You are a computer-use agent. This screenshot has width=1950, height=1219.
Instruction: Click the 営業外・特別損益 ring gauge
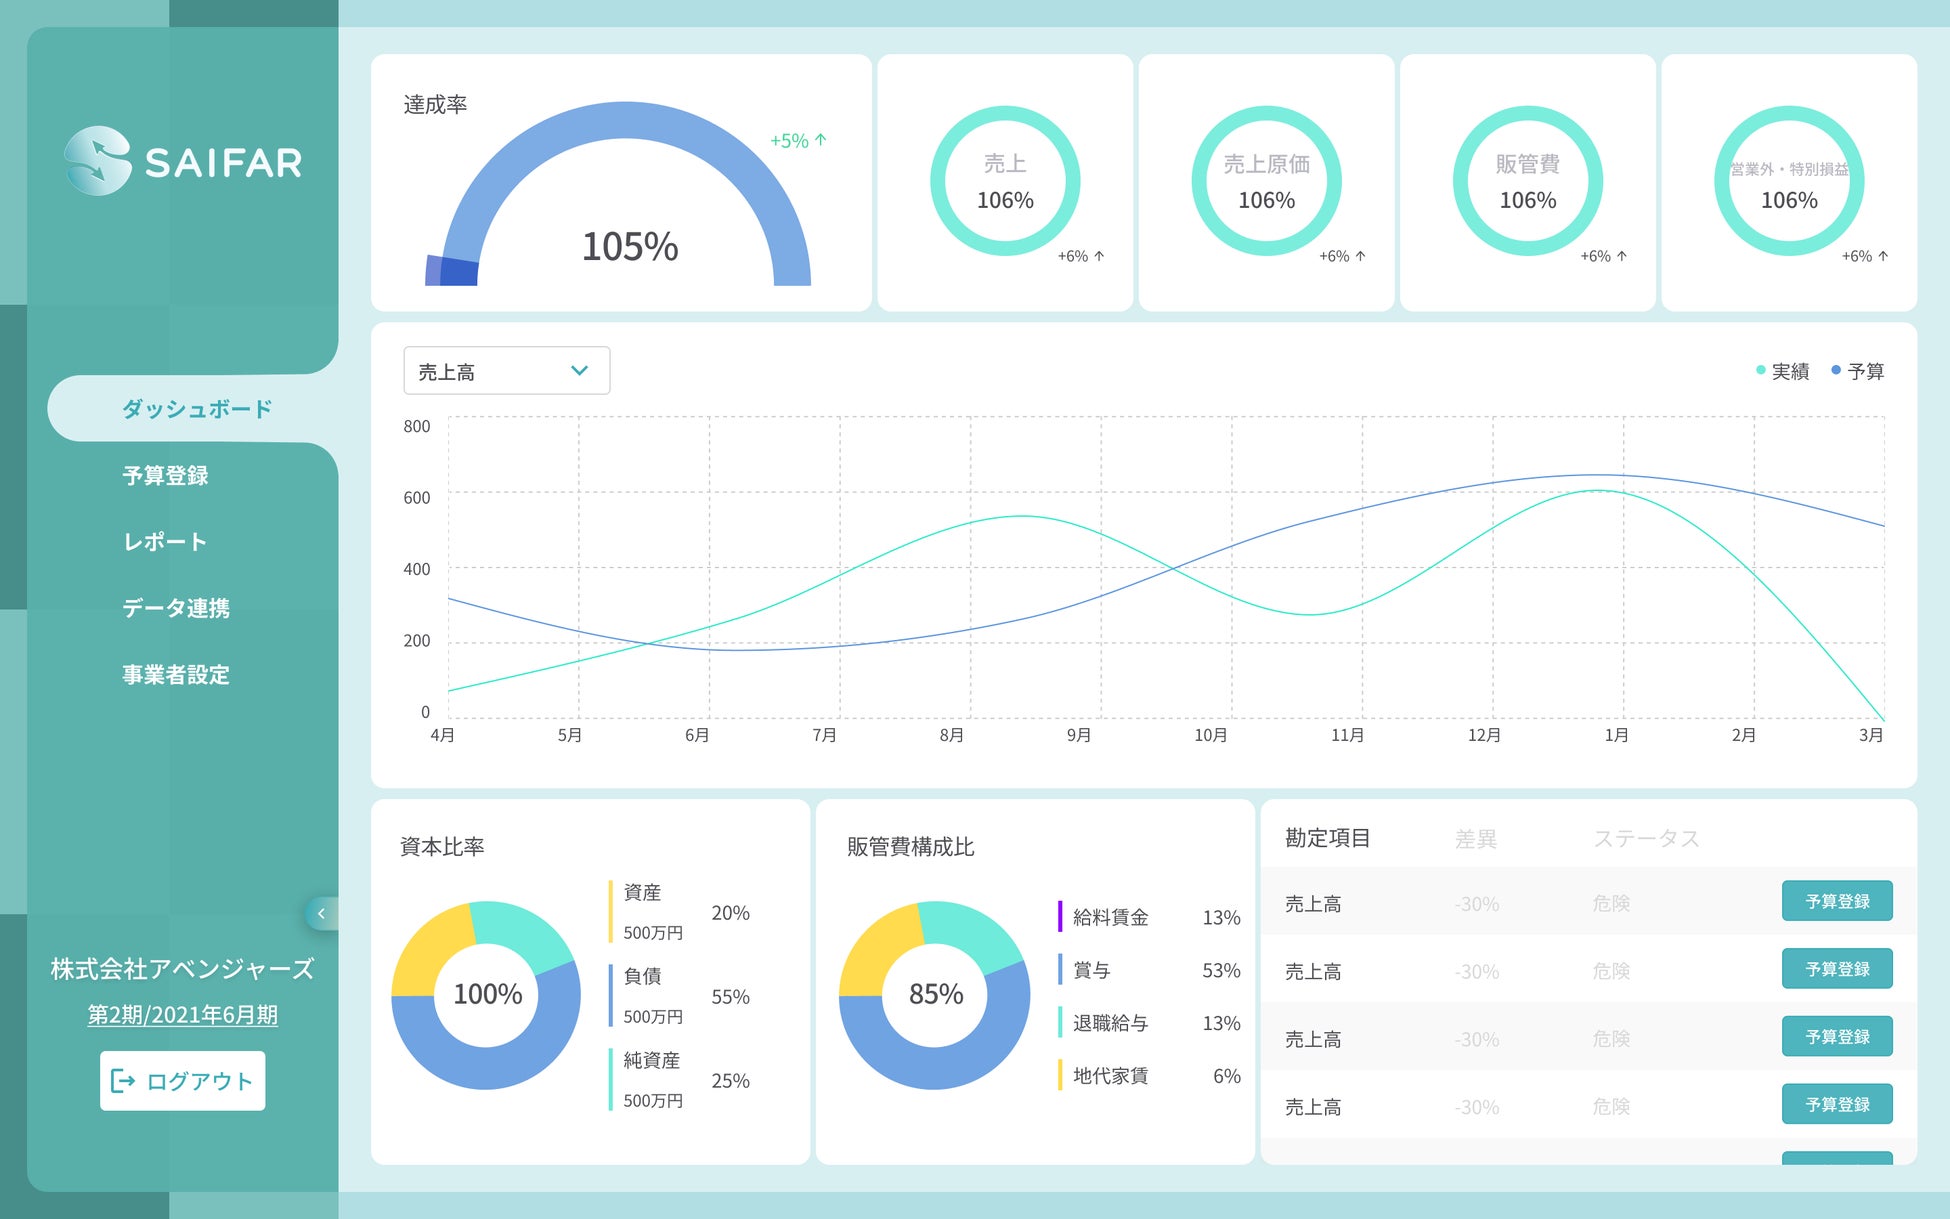[1789, 181]
